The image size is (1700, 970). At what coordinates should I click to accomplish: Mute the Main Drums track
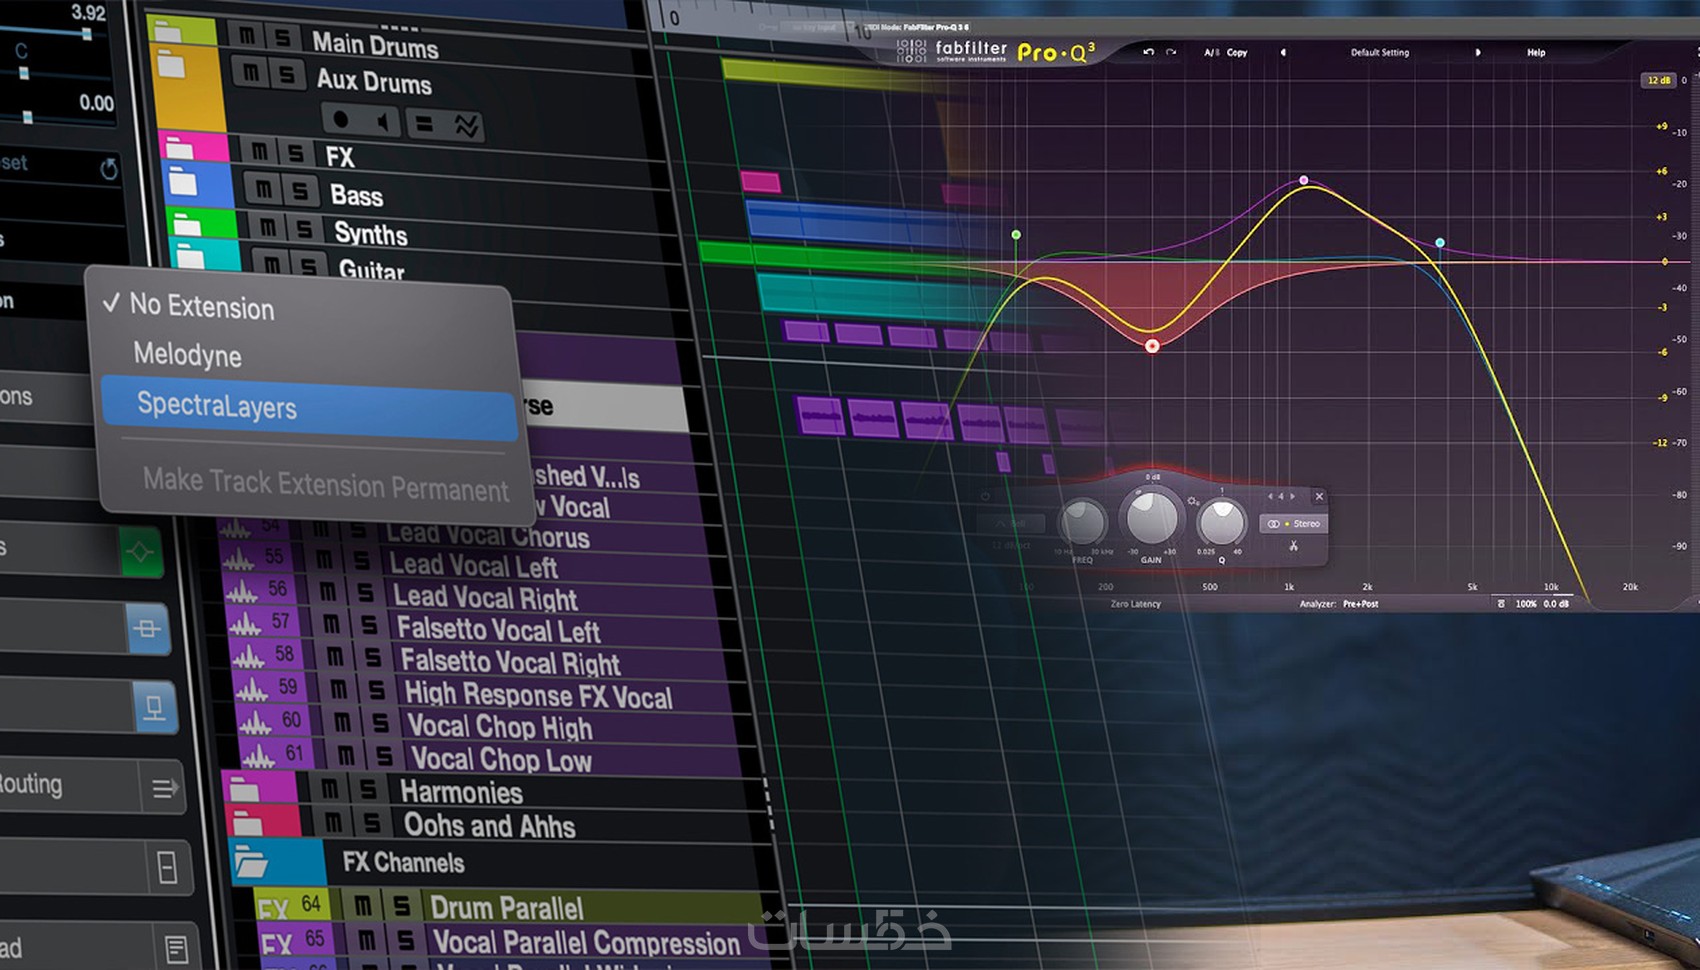pos(246,36)
